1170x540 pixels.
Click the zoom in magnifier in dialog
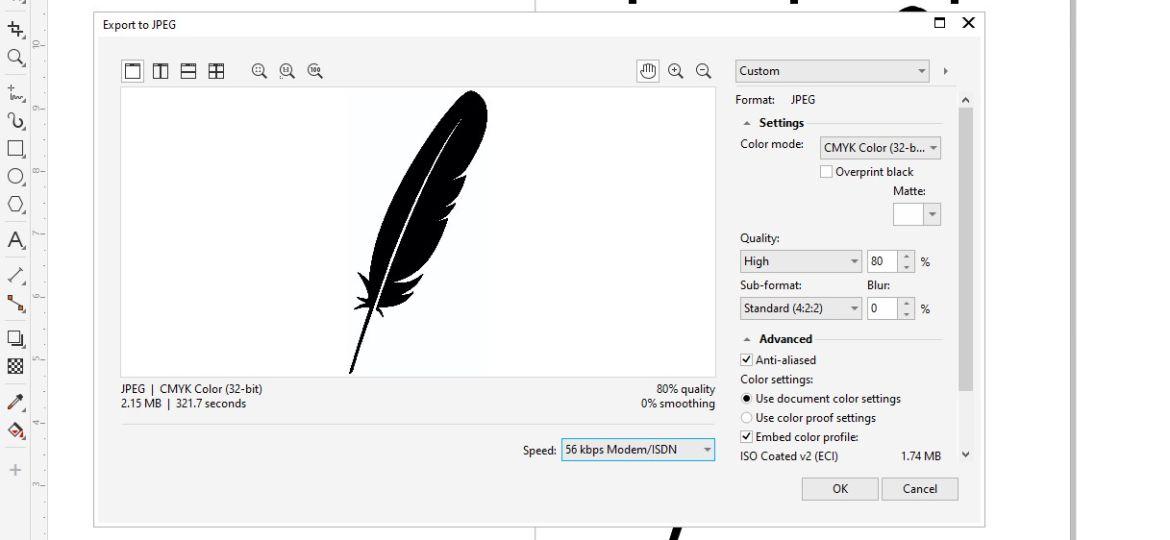click(x=676, y=71)
